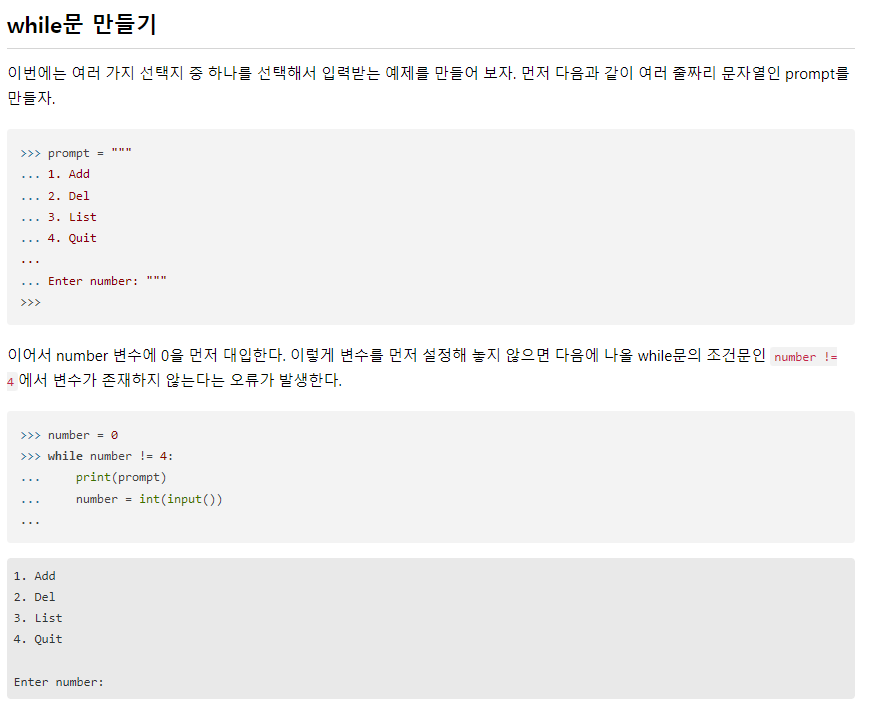Click the 'Enter number: """' code line
The image size is (877, 712).
(107, 281)
